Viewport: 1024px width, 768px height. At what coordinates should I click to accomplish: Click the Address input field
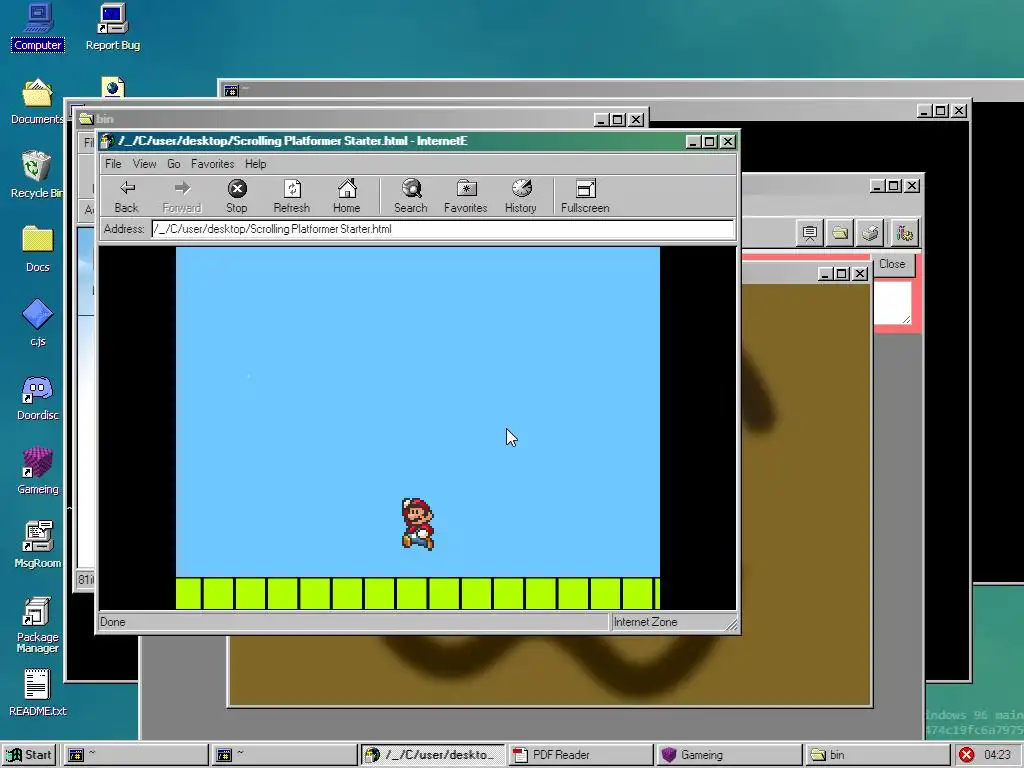(443, 229)
